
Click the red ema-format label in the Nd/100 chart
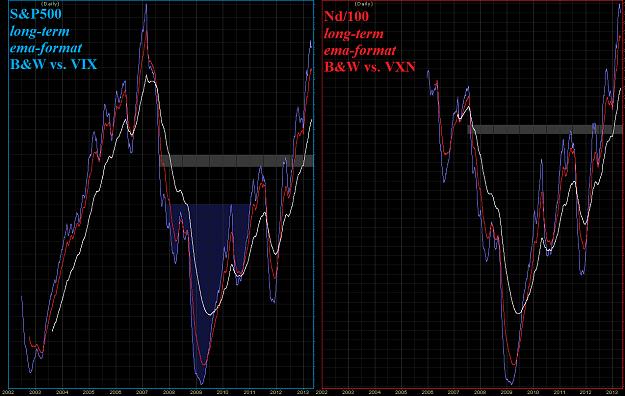360,50
